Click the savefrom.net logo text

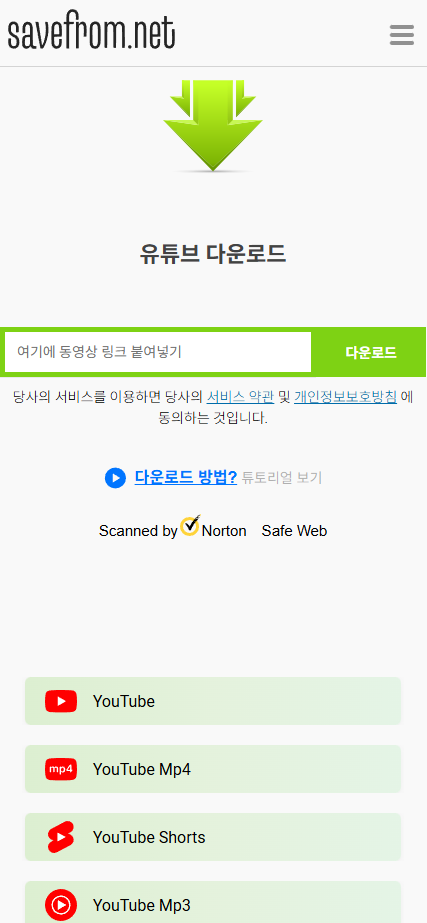pos(91,32)
